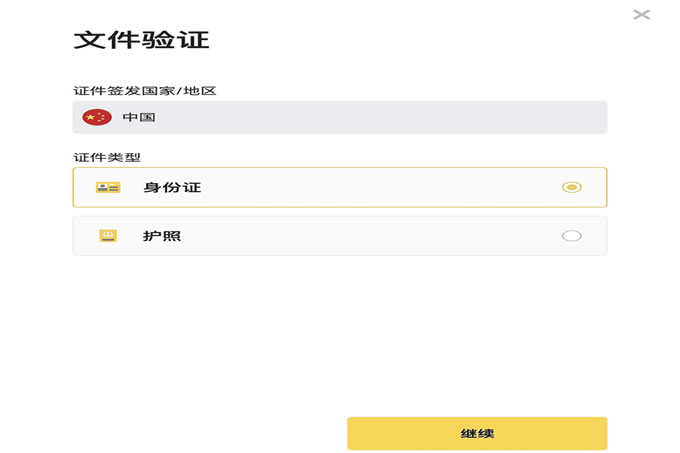This screenshot has width=680, height=453.
Task: Click the yellow ID card icon
Action: click(x=108, y=187)
